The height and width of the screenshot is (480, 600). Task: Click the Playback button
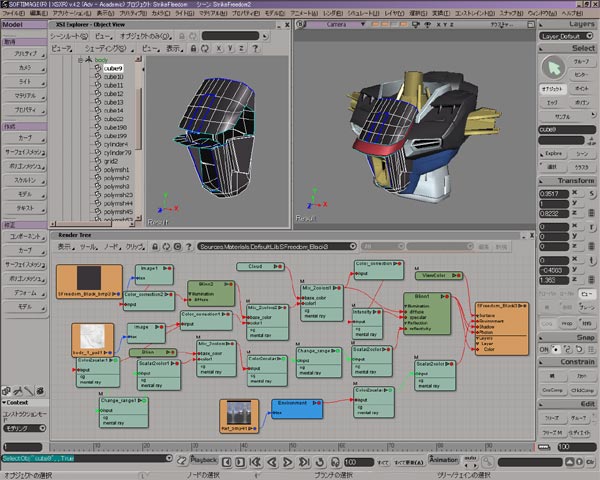click(204, 460)
